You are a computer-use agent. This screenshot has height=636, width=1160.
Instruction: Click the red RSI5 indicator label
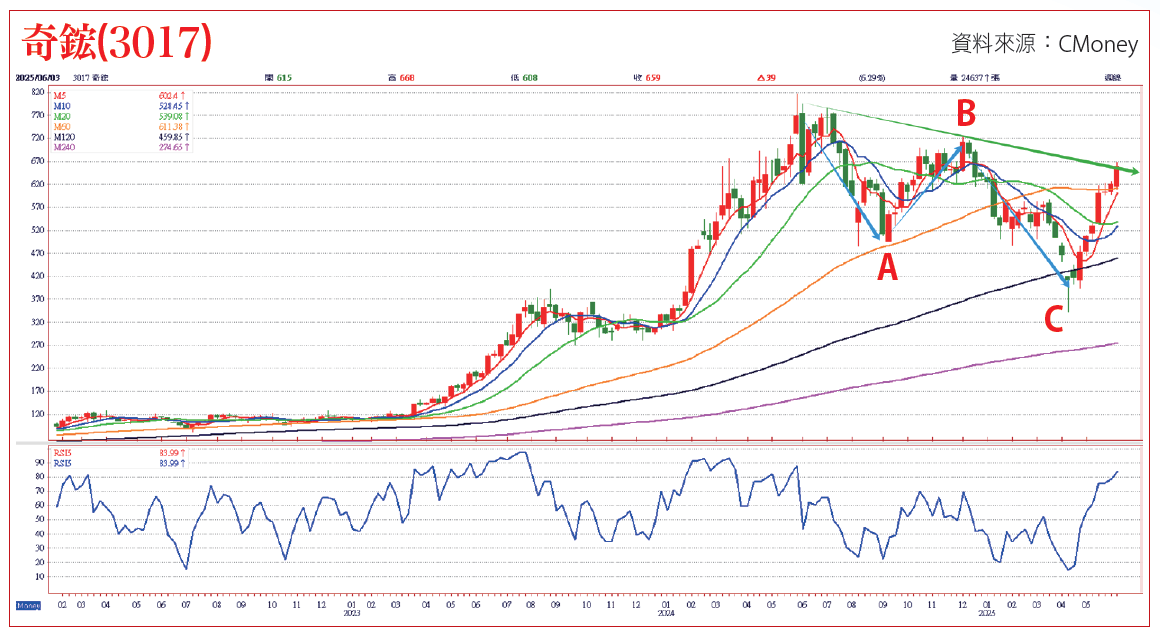63,453
